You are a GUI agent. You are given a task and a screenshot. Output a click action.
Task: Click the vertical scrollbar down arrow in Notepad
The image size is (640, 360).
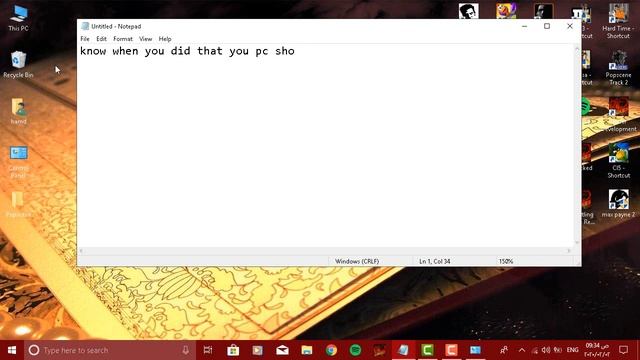click(x=577, y=242)
